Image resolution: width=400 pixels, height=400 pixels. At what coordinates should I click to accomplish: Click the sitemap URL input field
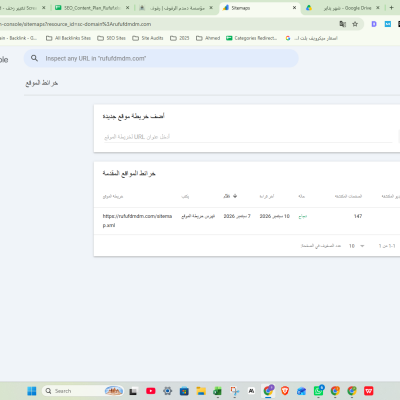click(248, 137)
